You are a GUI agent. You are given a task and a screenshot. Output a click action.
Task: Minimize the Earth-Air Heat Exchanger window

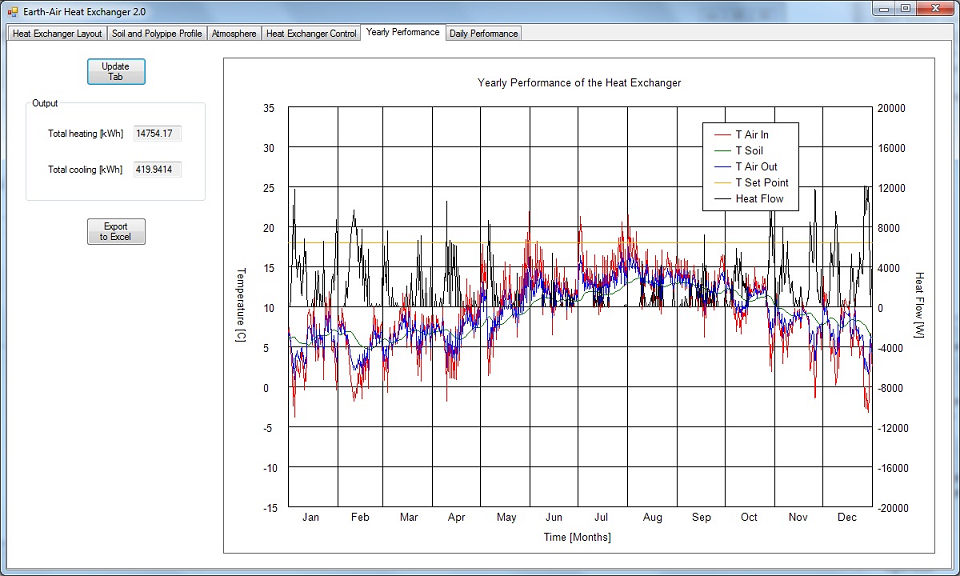pyautogui.click(x=884, y=9)
